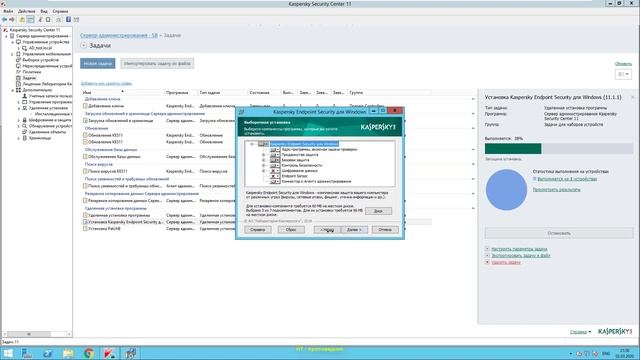640x360 pixels.
Task: Click the Back arrow in the toolbar
Action: [4, 20]
